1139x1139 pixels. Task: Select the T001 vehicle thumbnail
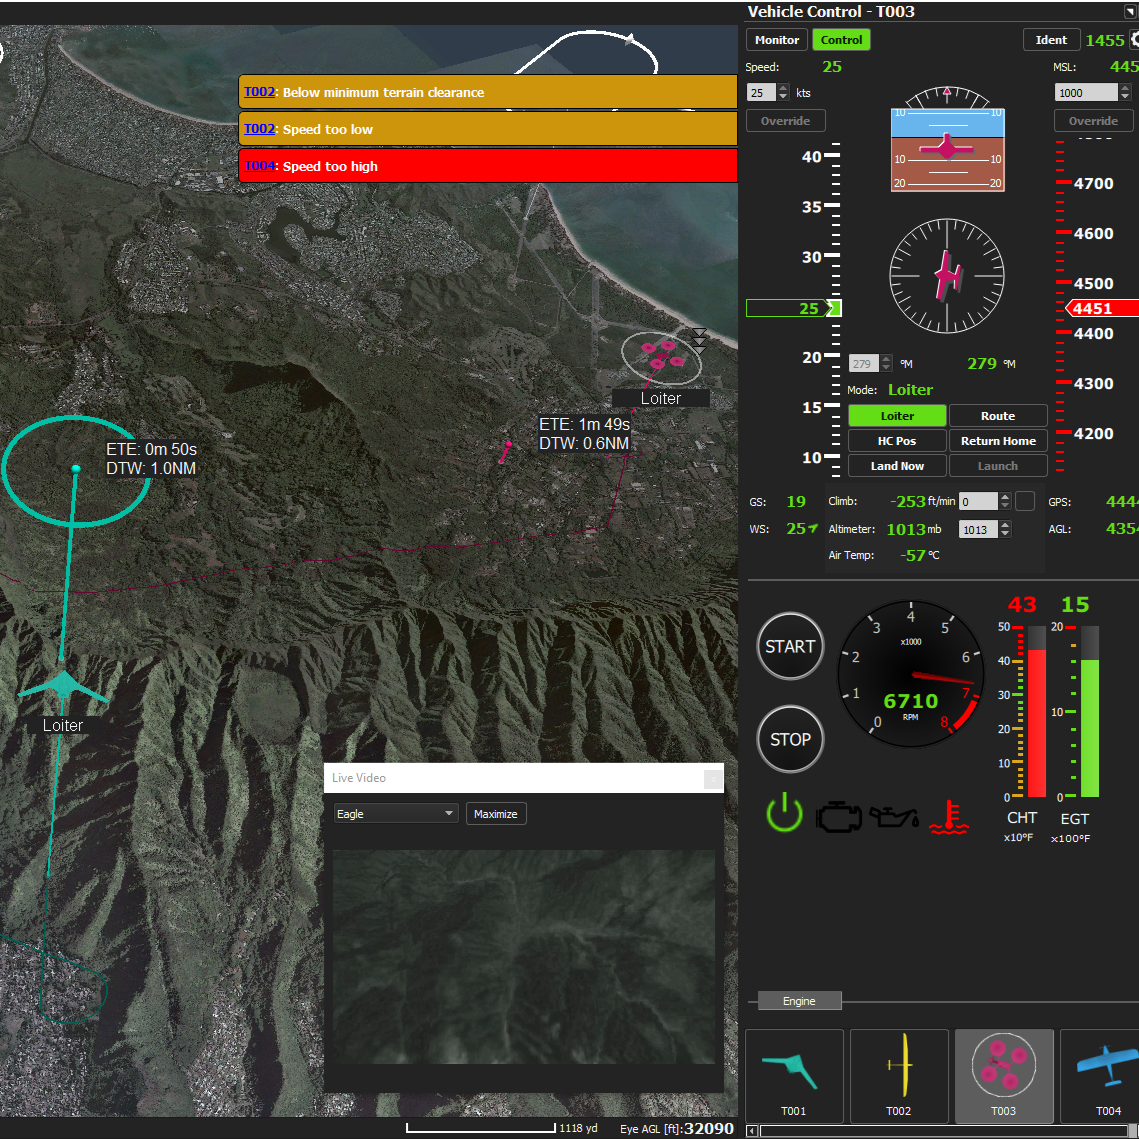(794, 1076)
